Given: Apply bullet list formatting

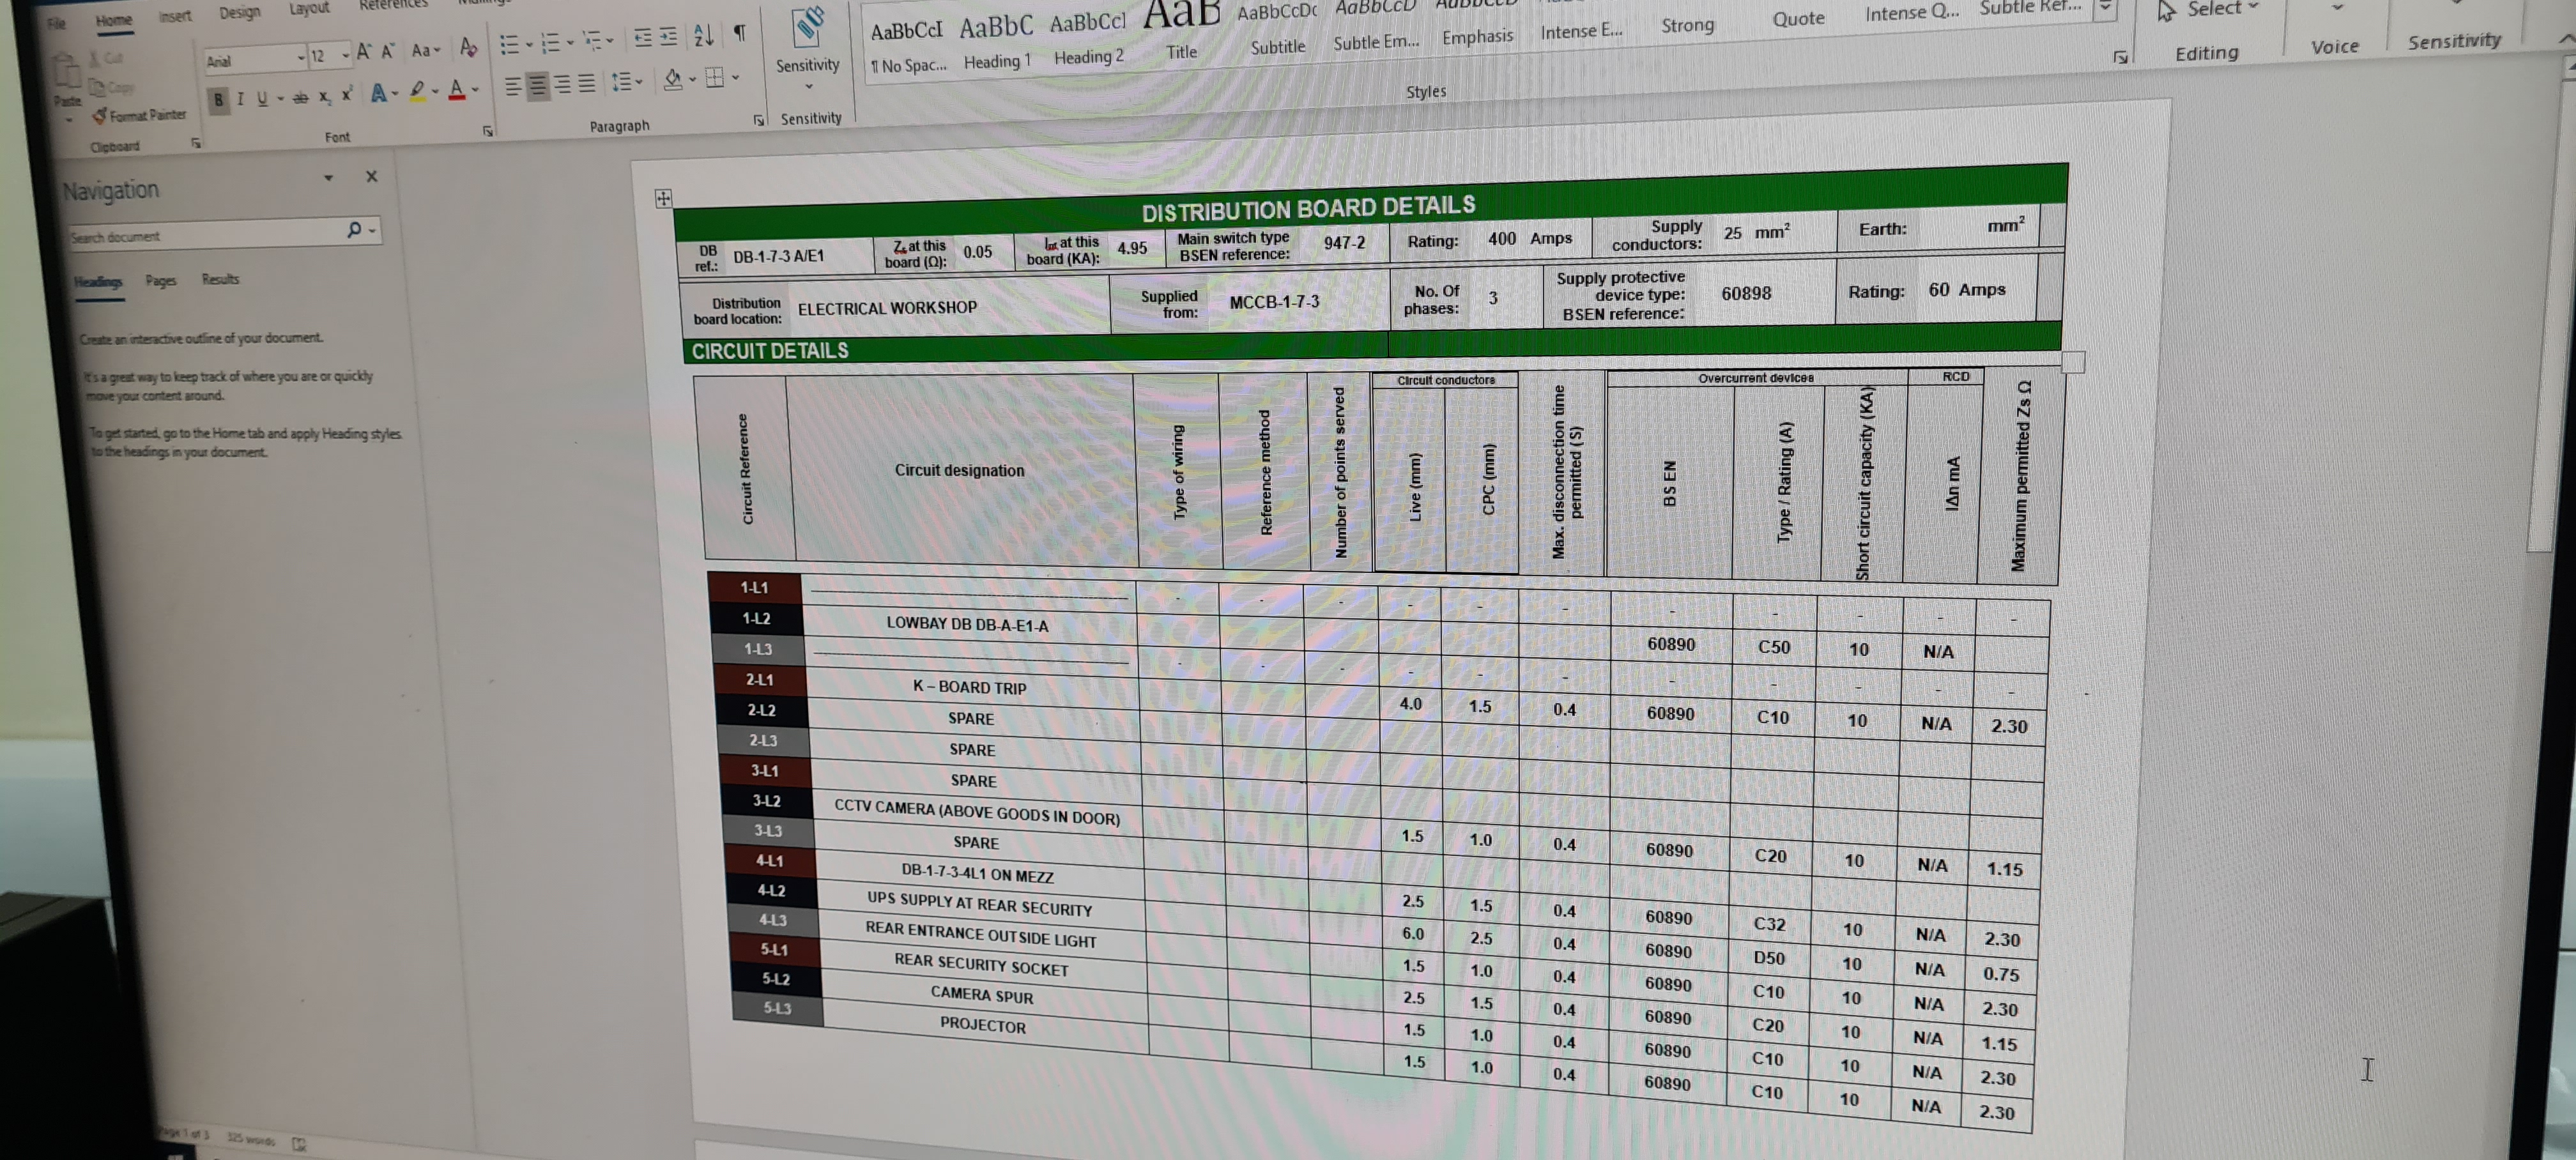Looking at the screenshot, I should pos(509,44).
